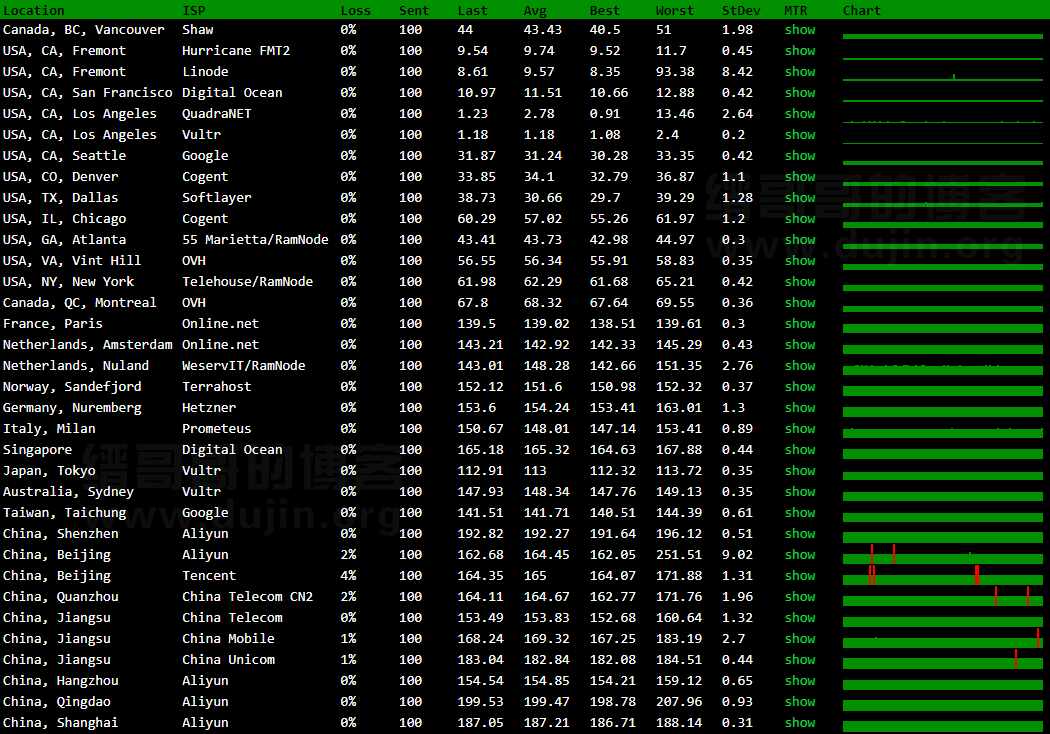Show MTR for Seattle Google
This screenshot has height=734, width=1050.
[x=800, y=155]
